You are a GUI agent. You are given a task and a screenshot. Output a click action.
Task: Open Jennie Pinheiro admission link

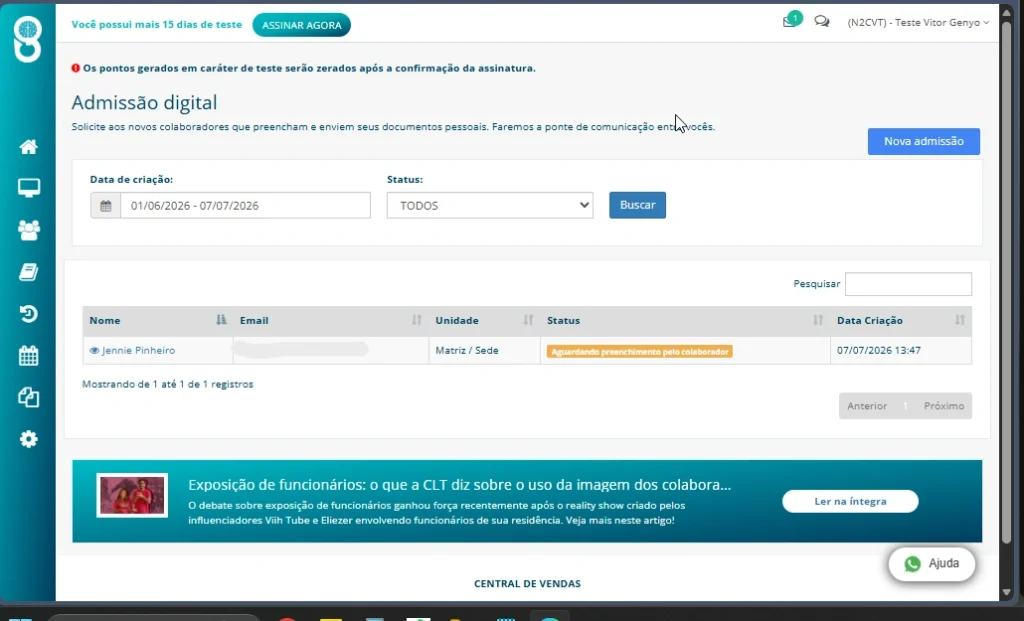[138, 351]
